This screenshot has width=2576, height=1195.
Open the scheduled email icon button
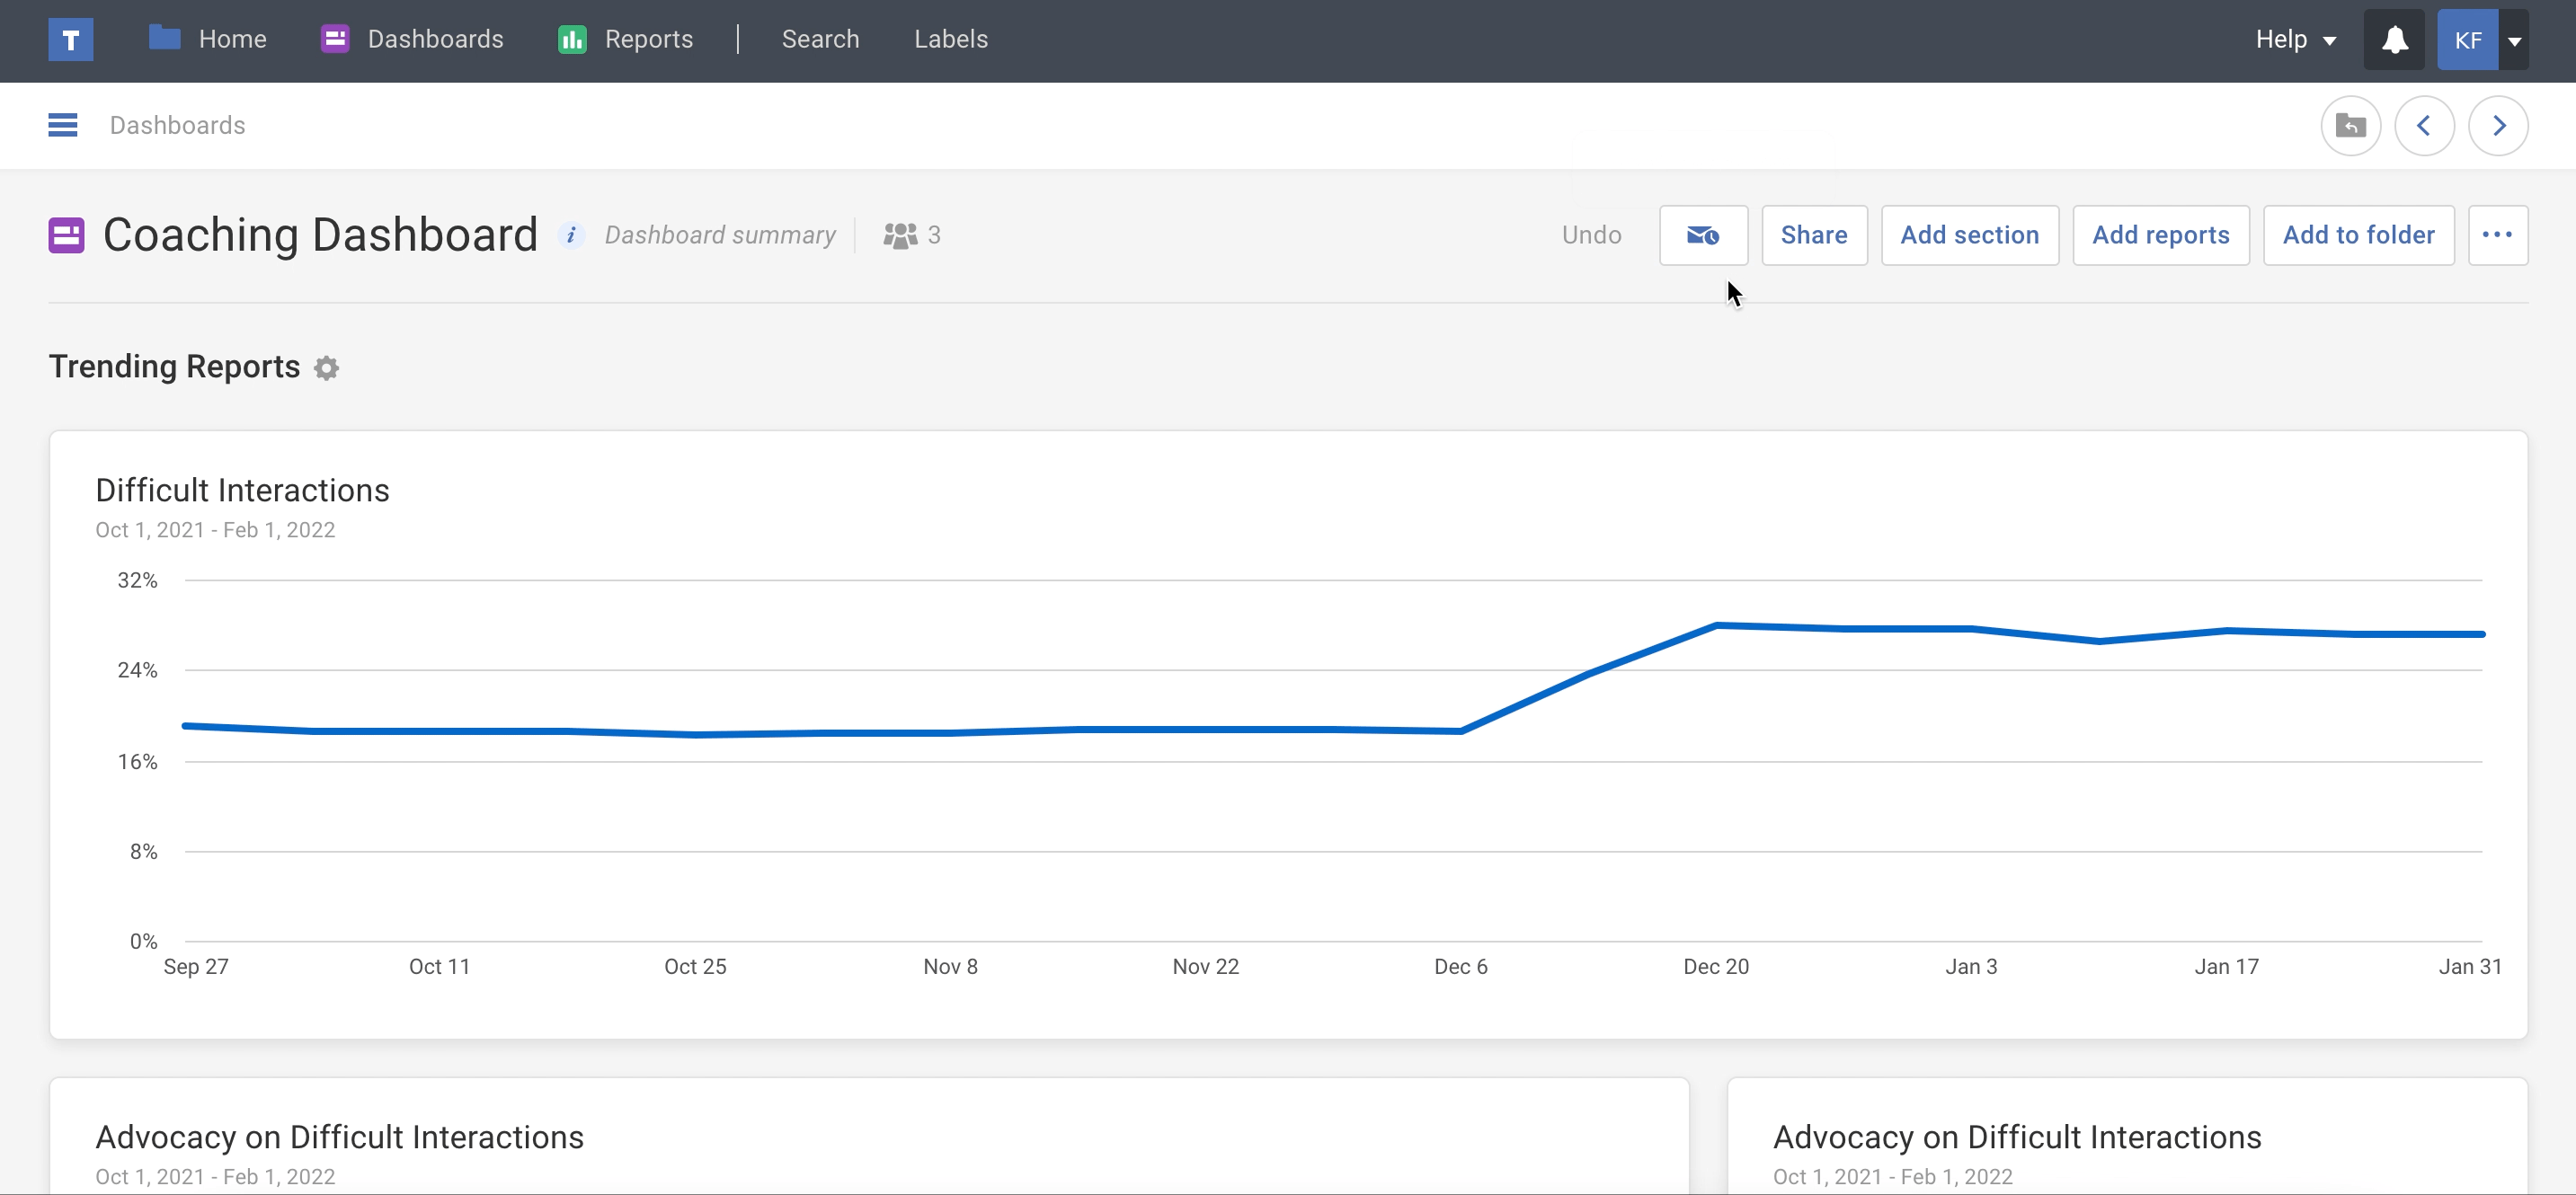click(1703, 235)
